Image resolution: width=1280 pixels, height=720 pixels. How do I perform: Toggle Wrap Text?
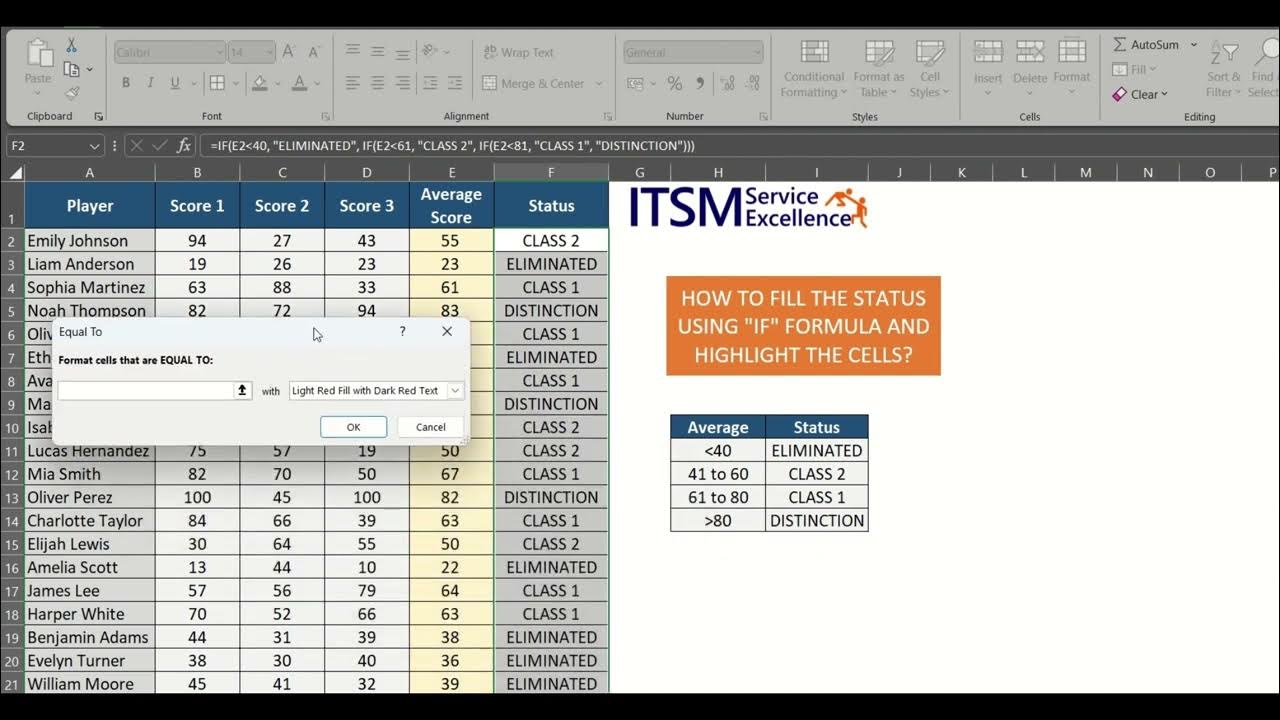coord(518,52)
